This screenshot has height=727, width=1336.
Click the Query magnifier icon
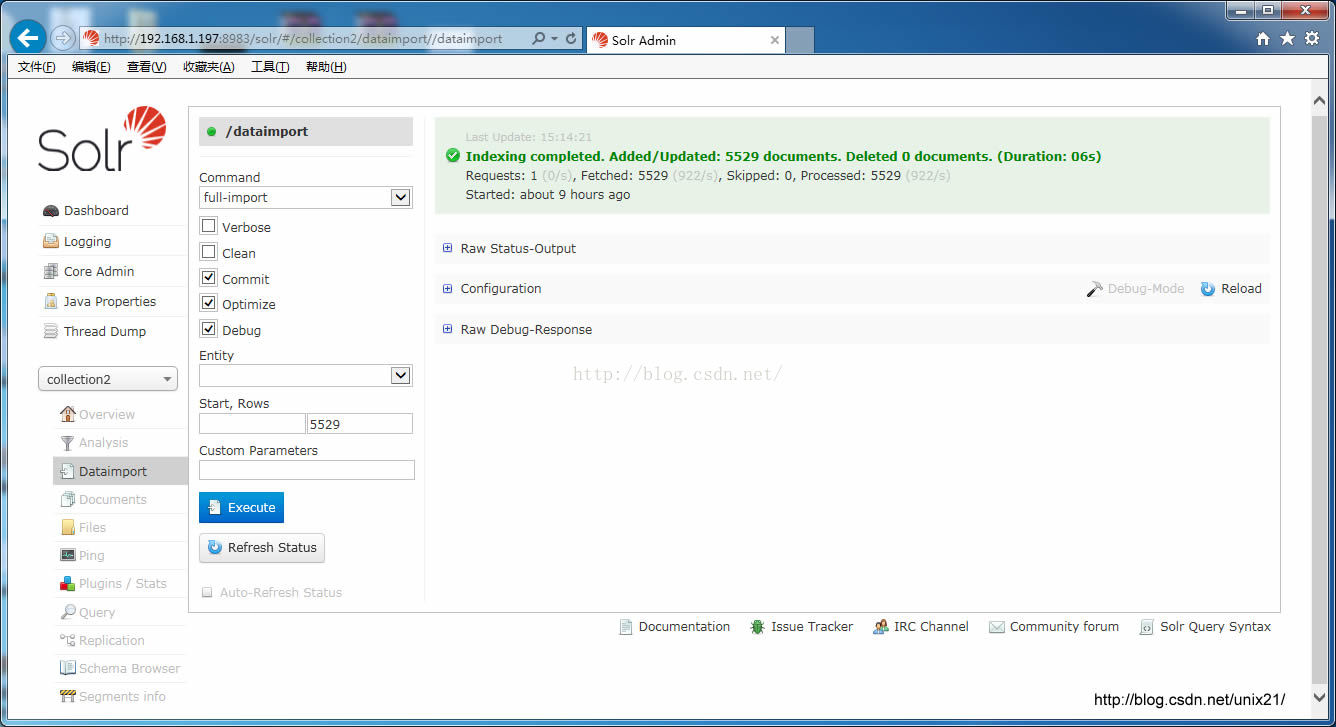[67, 612]
